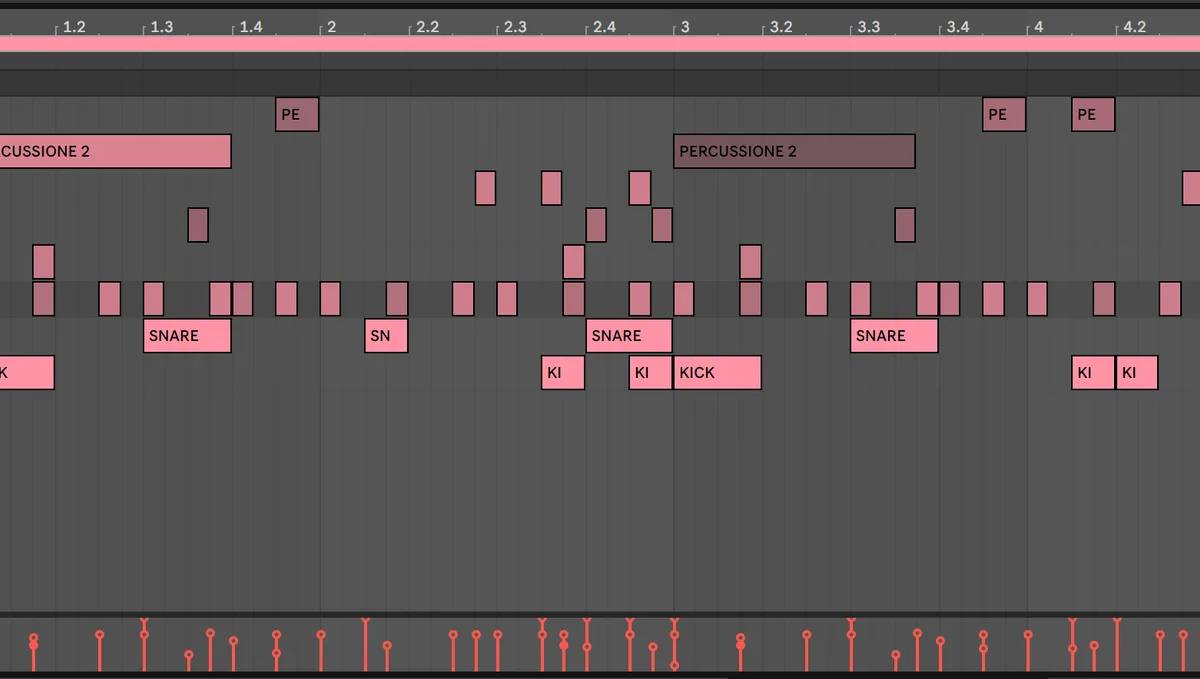Click the 1.3 marker in the beat ruler
This screenshot has height=679, width=1200.
162,27
